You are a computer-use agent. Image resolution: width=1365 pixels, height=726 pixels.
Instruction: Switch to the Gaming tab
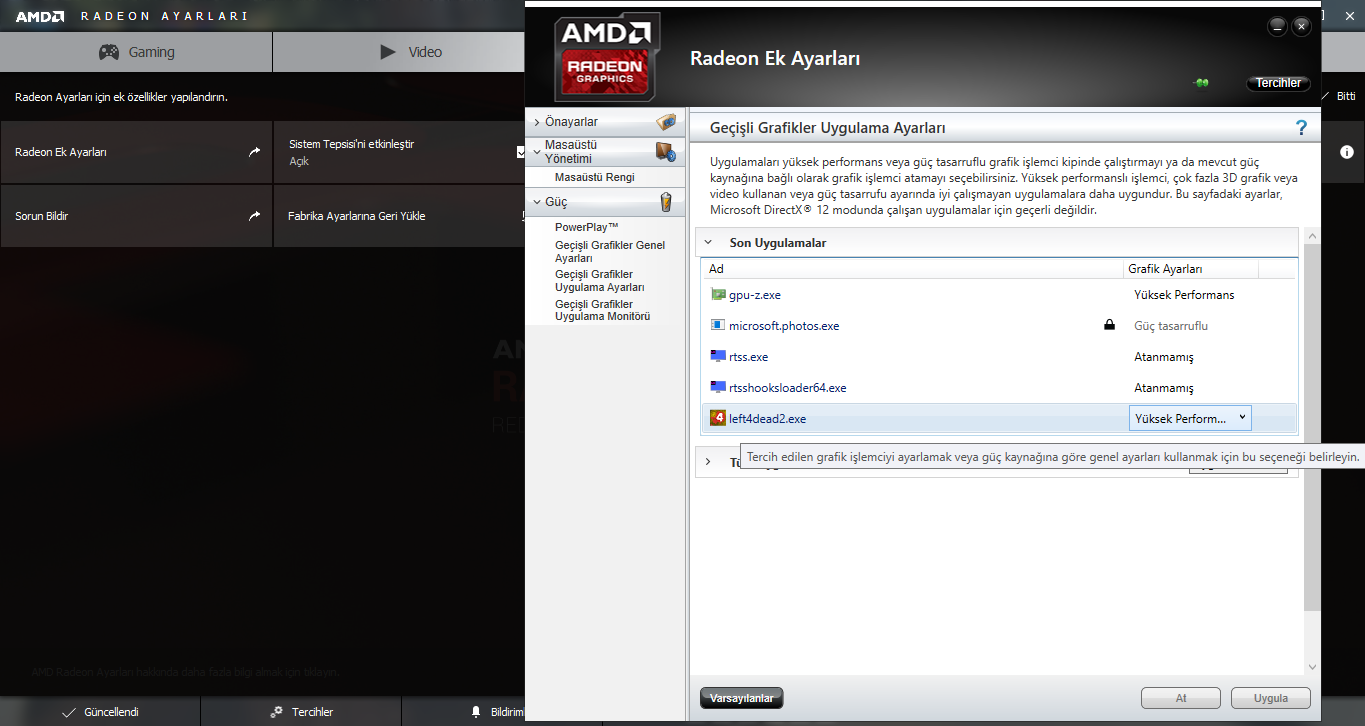(x=136, y=52)
